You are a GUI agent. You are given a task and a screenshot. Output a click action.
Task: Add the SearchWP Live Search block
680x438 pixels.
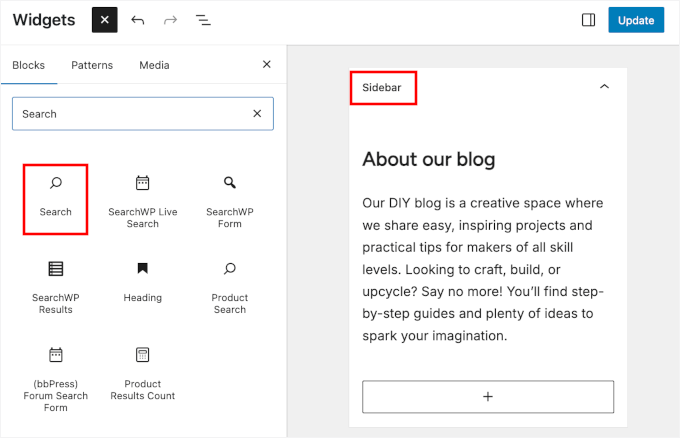coord(142,198)
